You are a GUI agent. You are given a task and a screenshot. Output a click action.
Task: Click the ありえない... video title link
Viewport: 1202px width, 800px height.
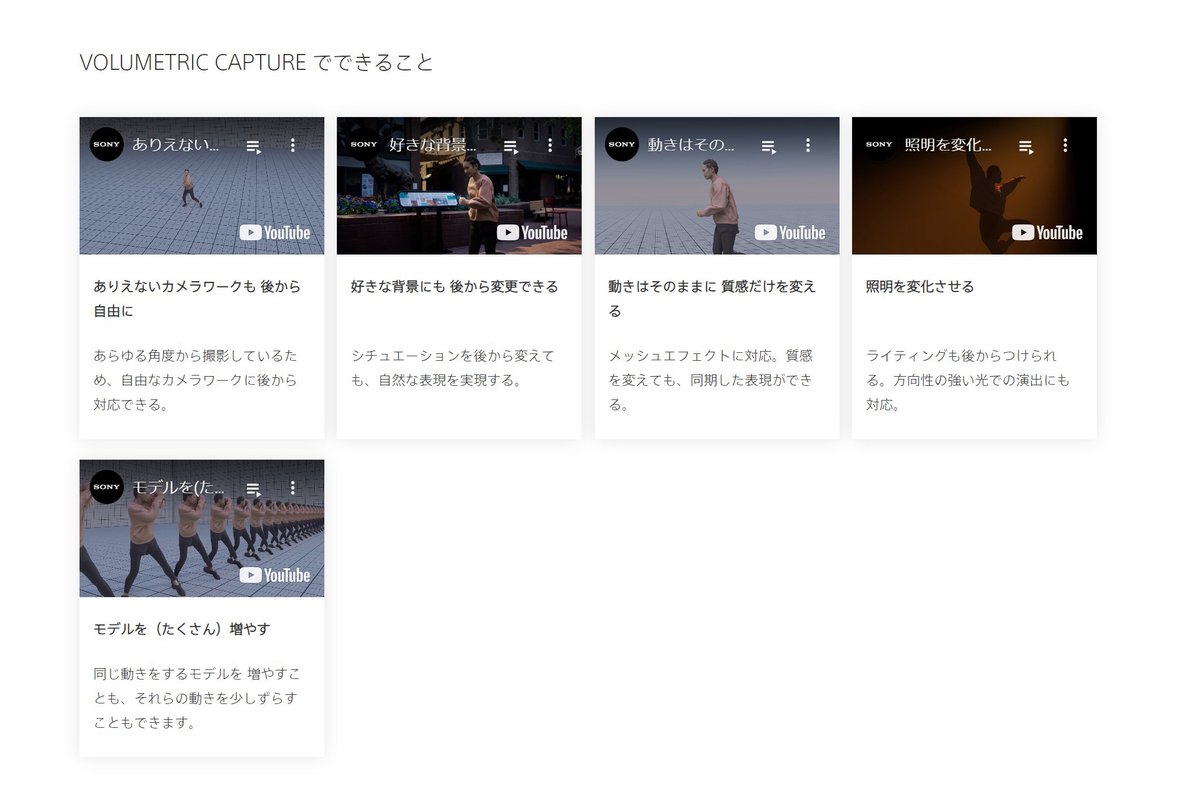[x=176, y=145]
